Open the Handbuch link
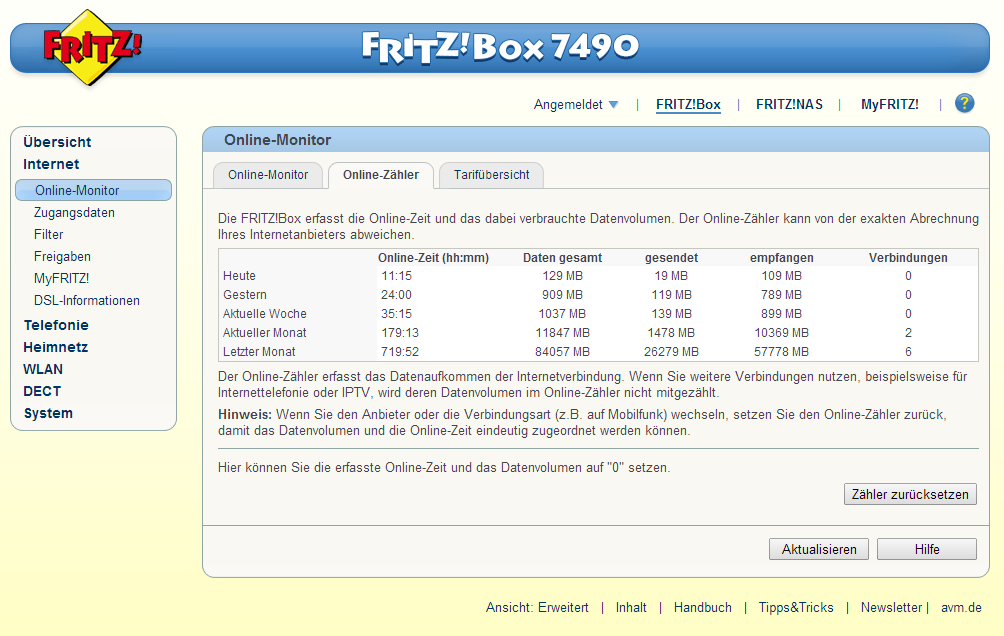 pos(702,607)
